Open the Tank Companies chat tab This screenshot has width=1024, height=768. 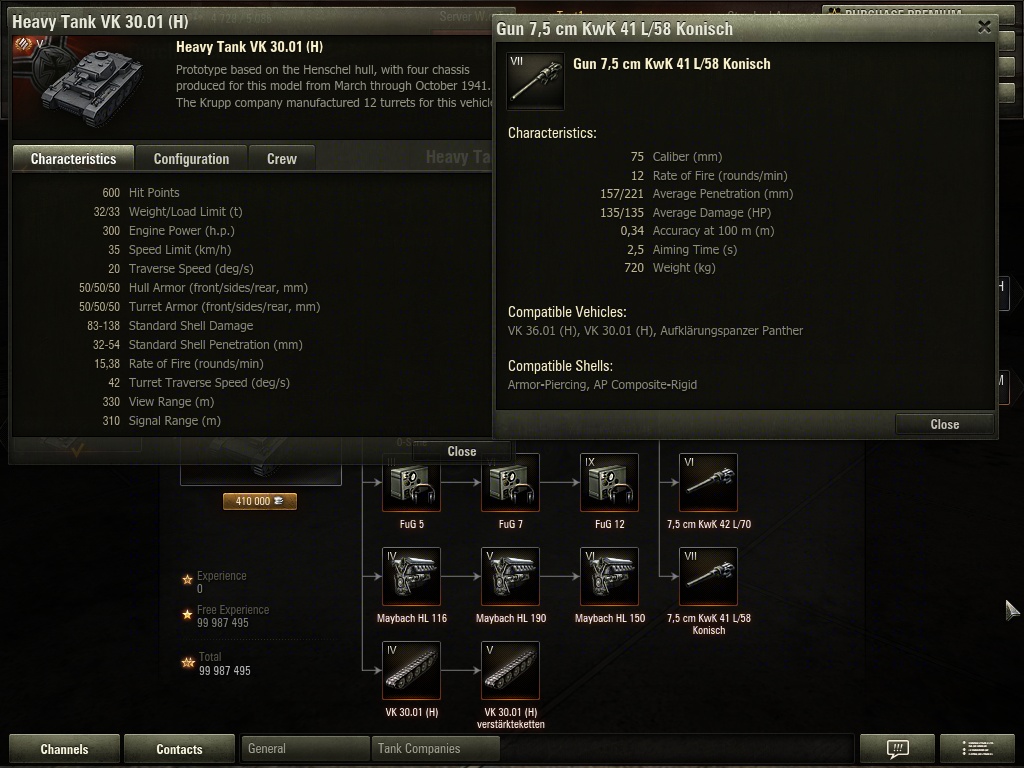pos(436,748)
